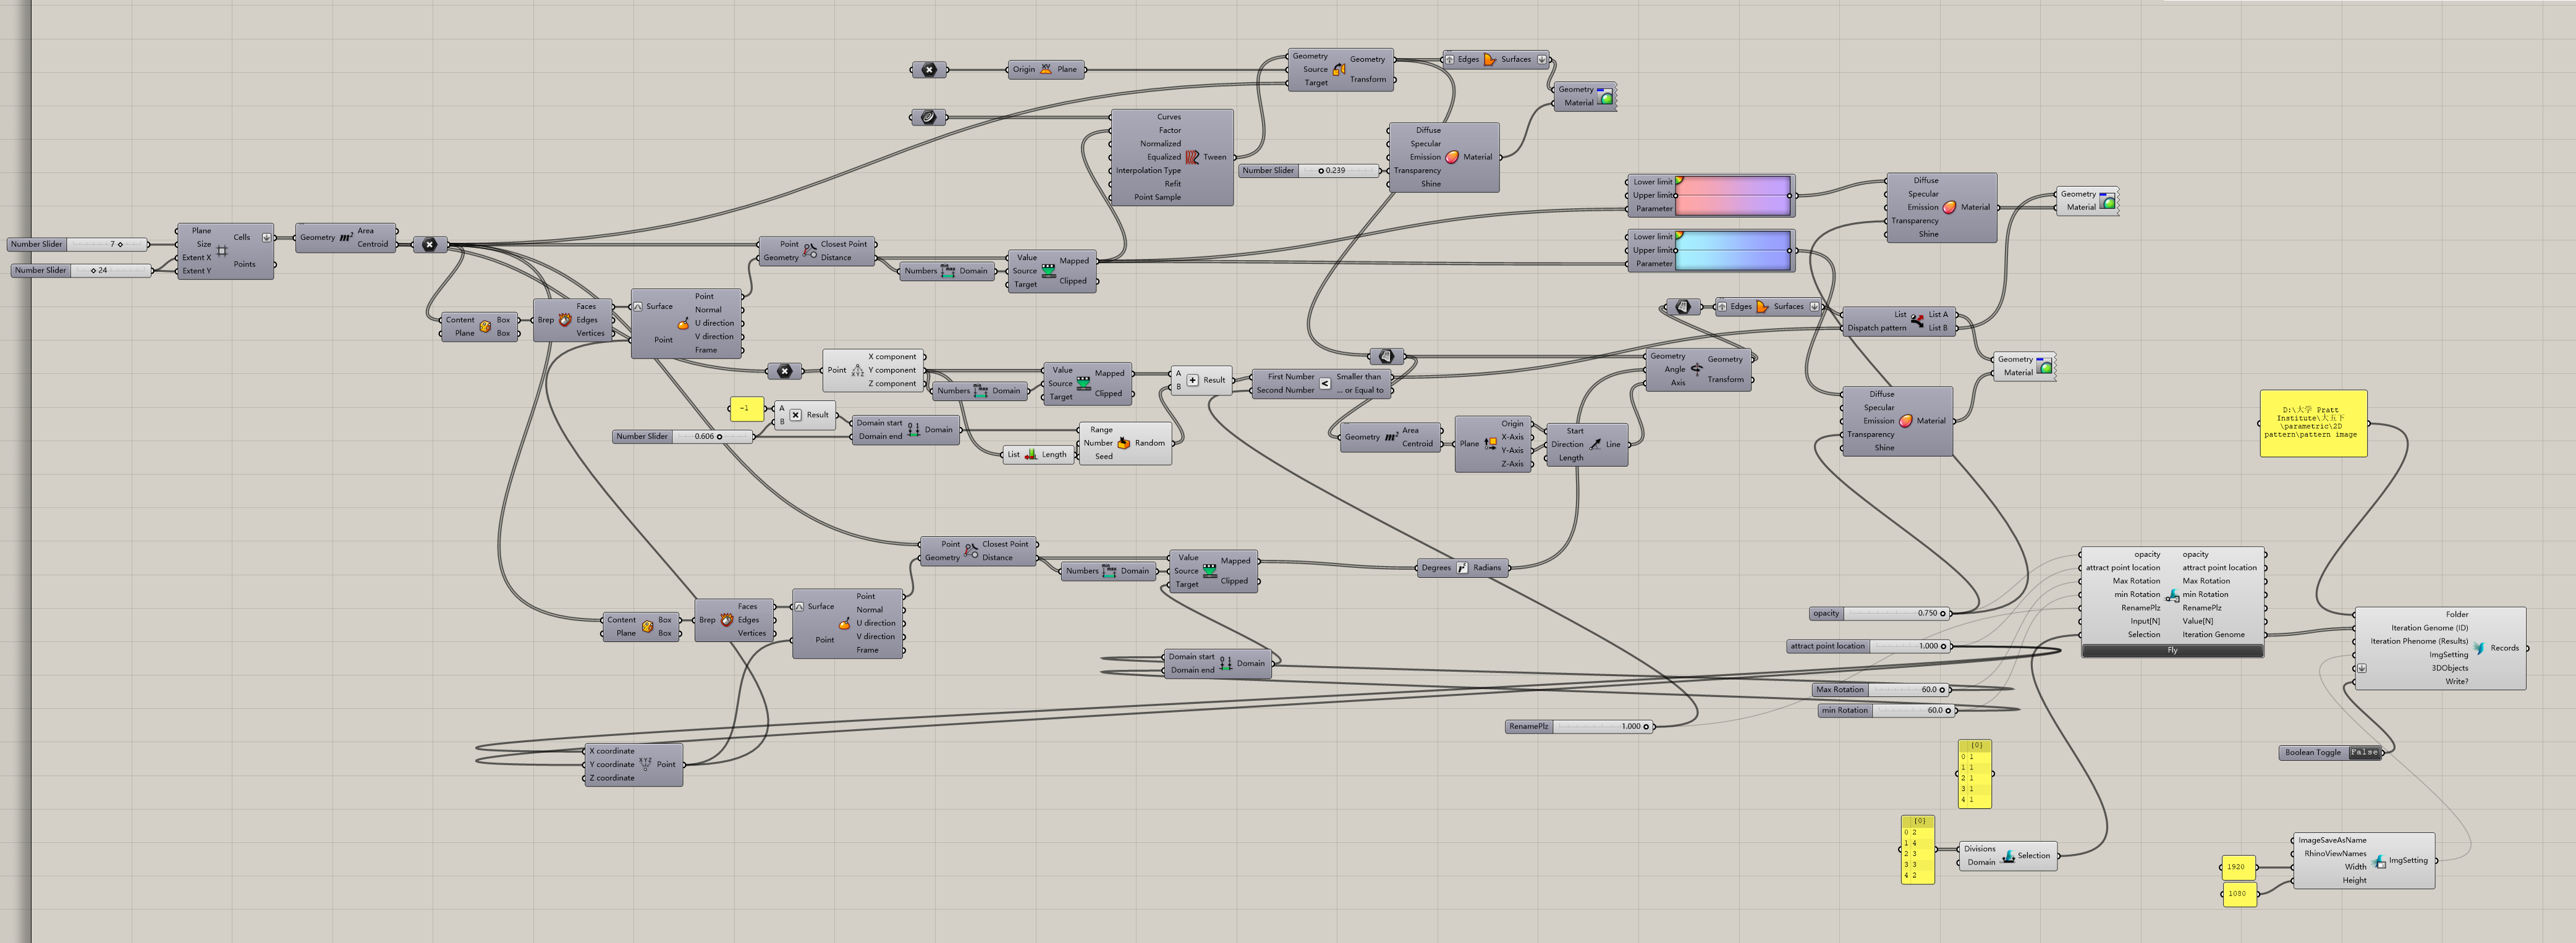The height and width of the screenshot is (943, 2576).
Task: Click the flatten arrow beside 3DObjects input
Action: 2361,668
